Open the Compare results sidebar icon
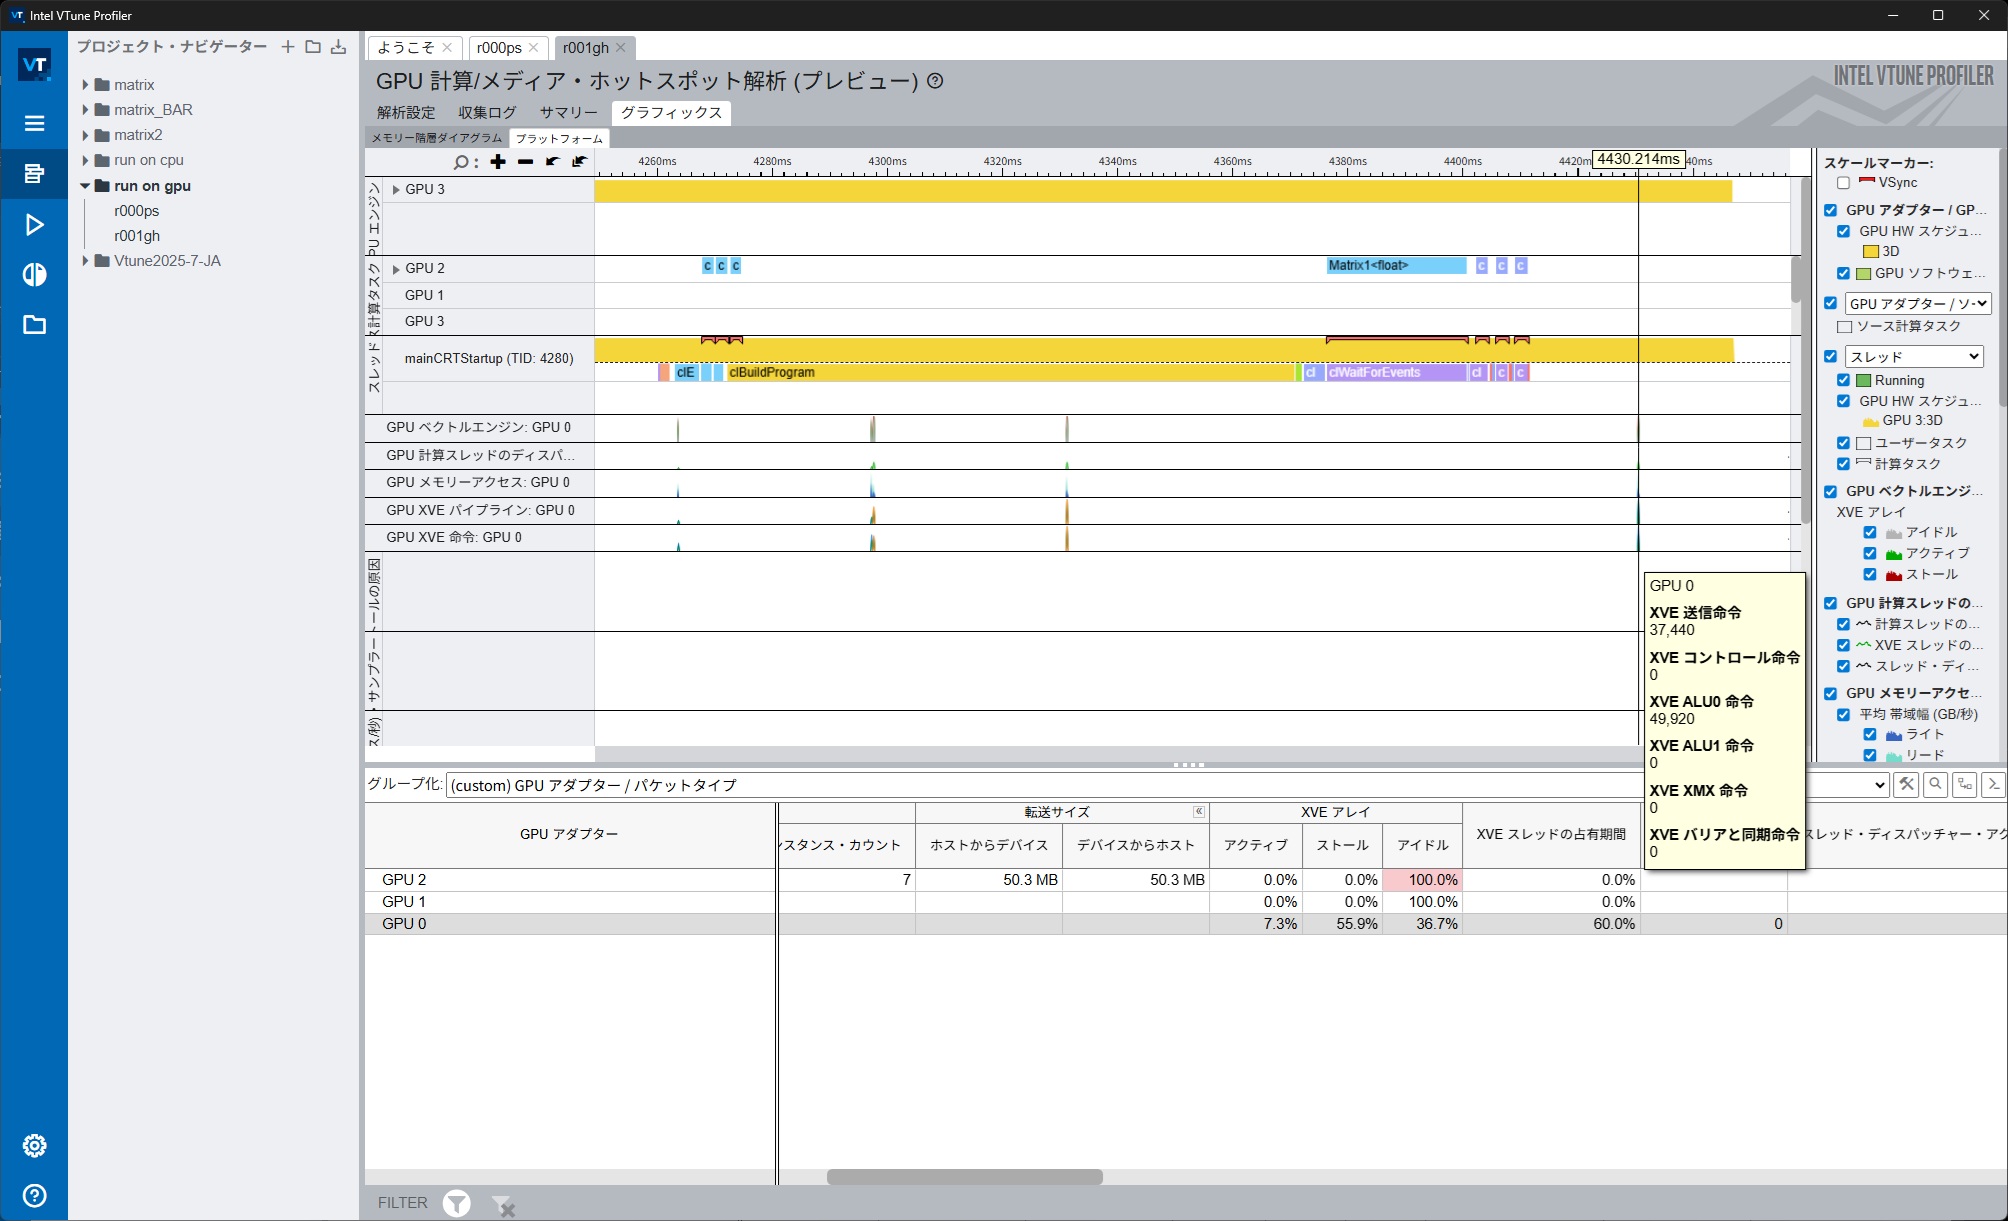 34,274
